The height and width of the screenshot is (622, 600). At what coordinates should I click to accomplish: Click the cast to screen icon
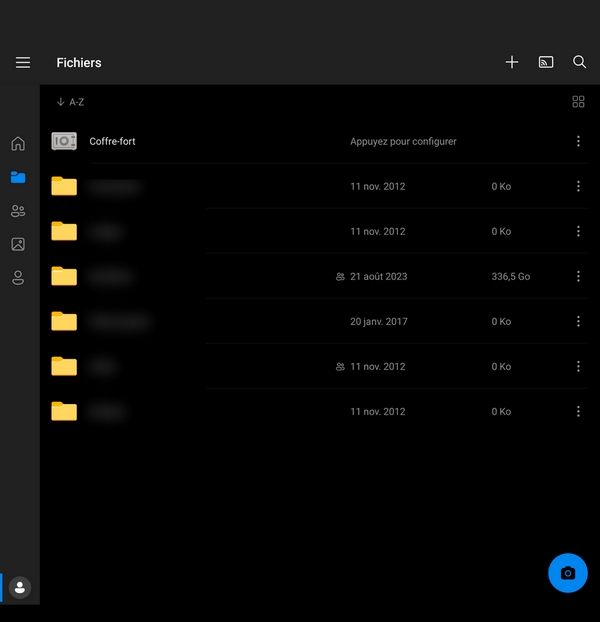coord(546,62)
